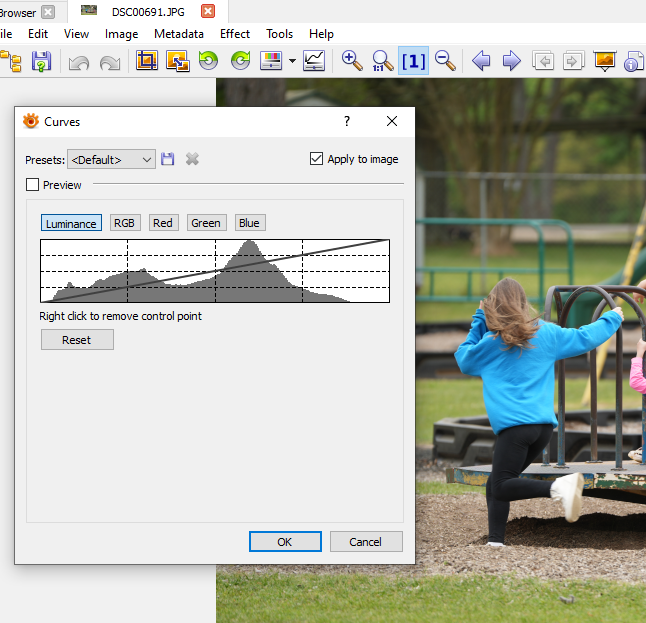
Task: Click the Save icon in main toolbar
Action: (x=41, y=61)
